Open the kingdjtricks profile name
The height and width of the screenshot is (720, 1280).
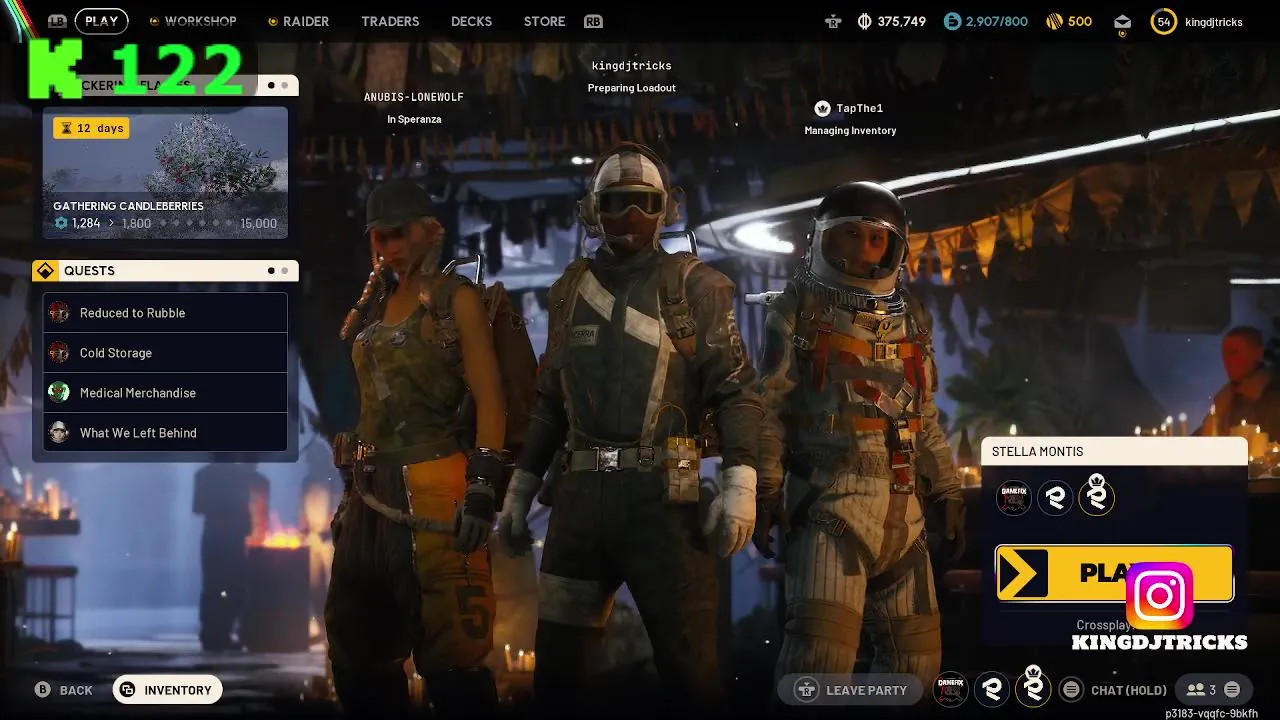click(x=1214, y=21)
